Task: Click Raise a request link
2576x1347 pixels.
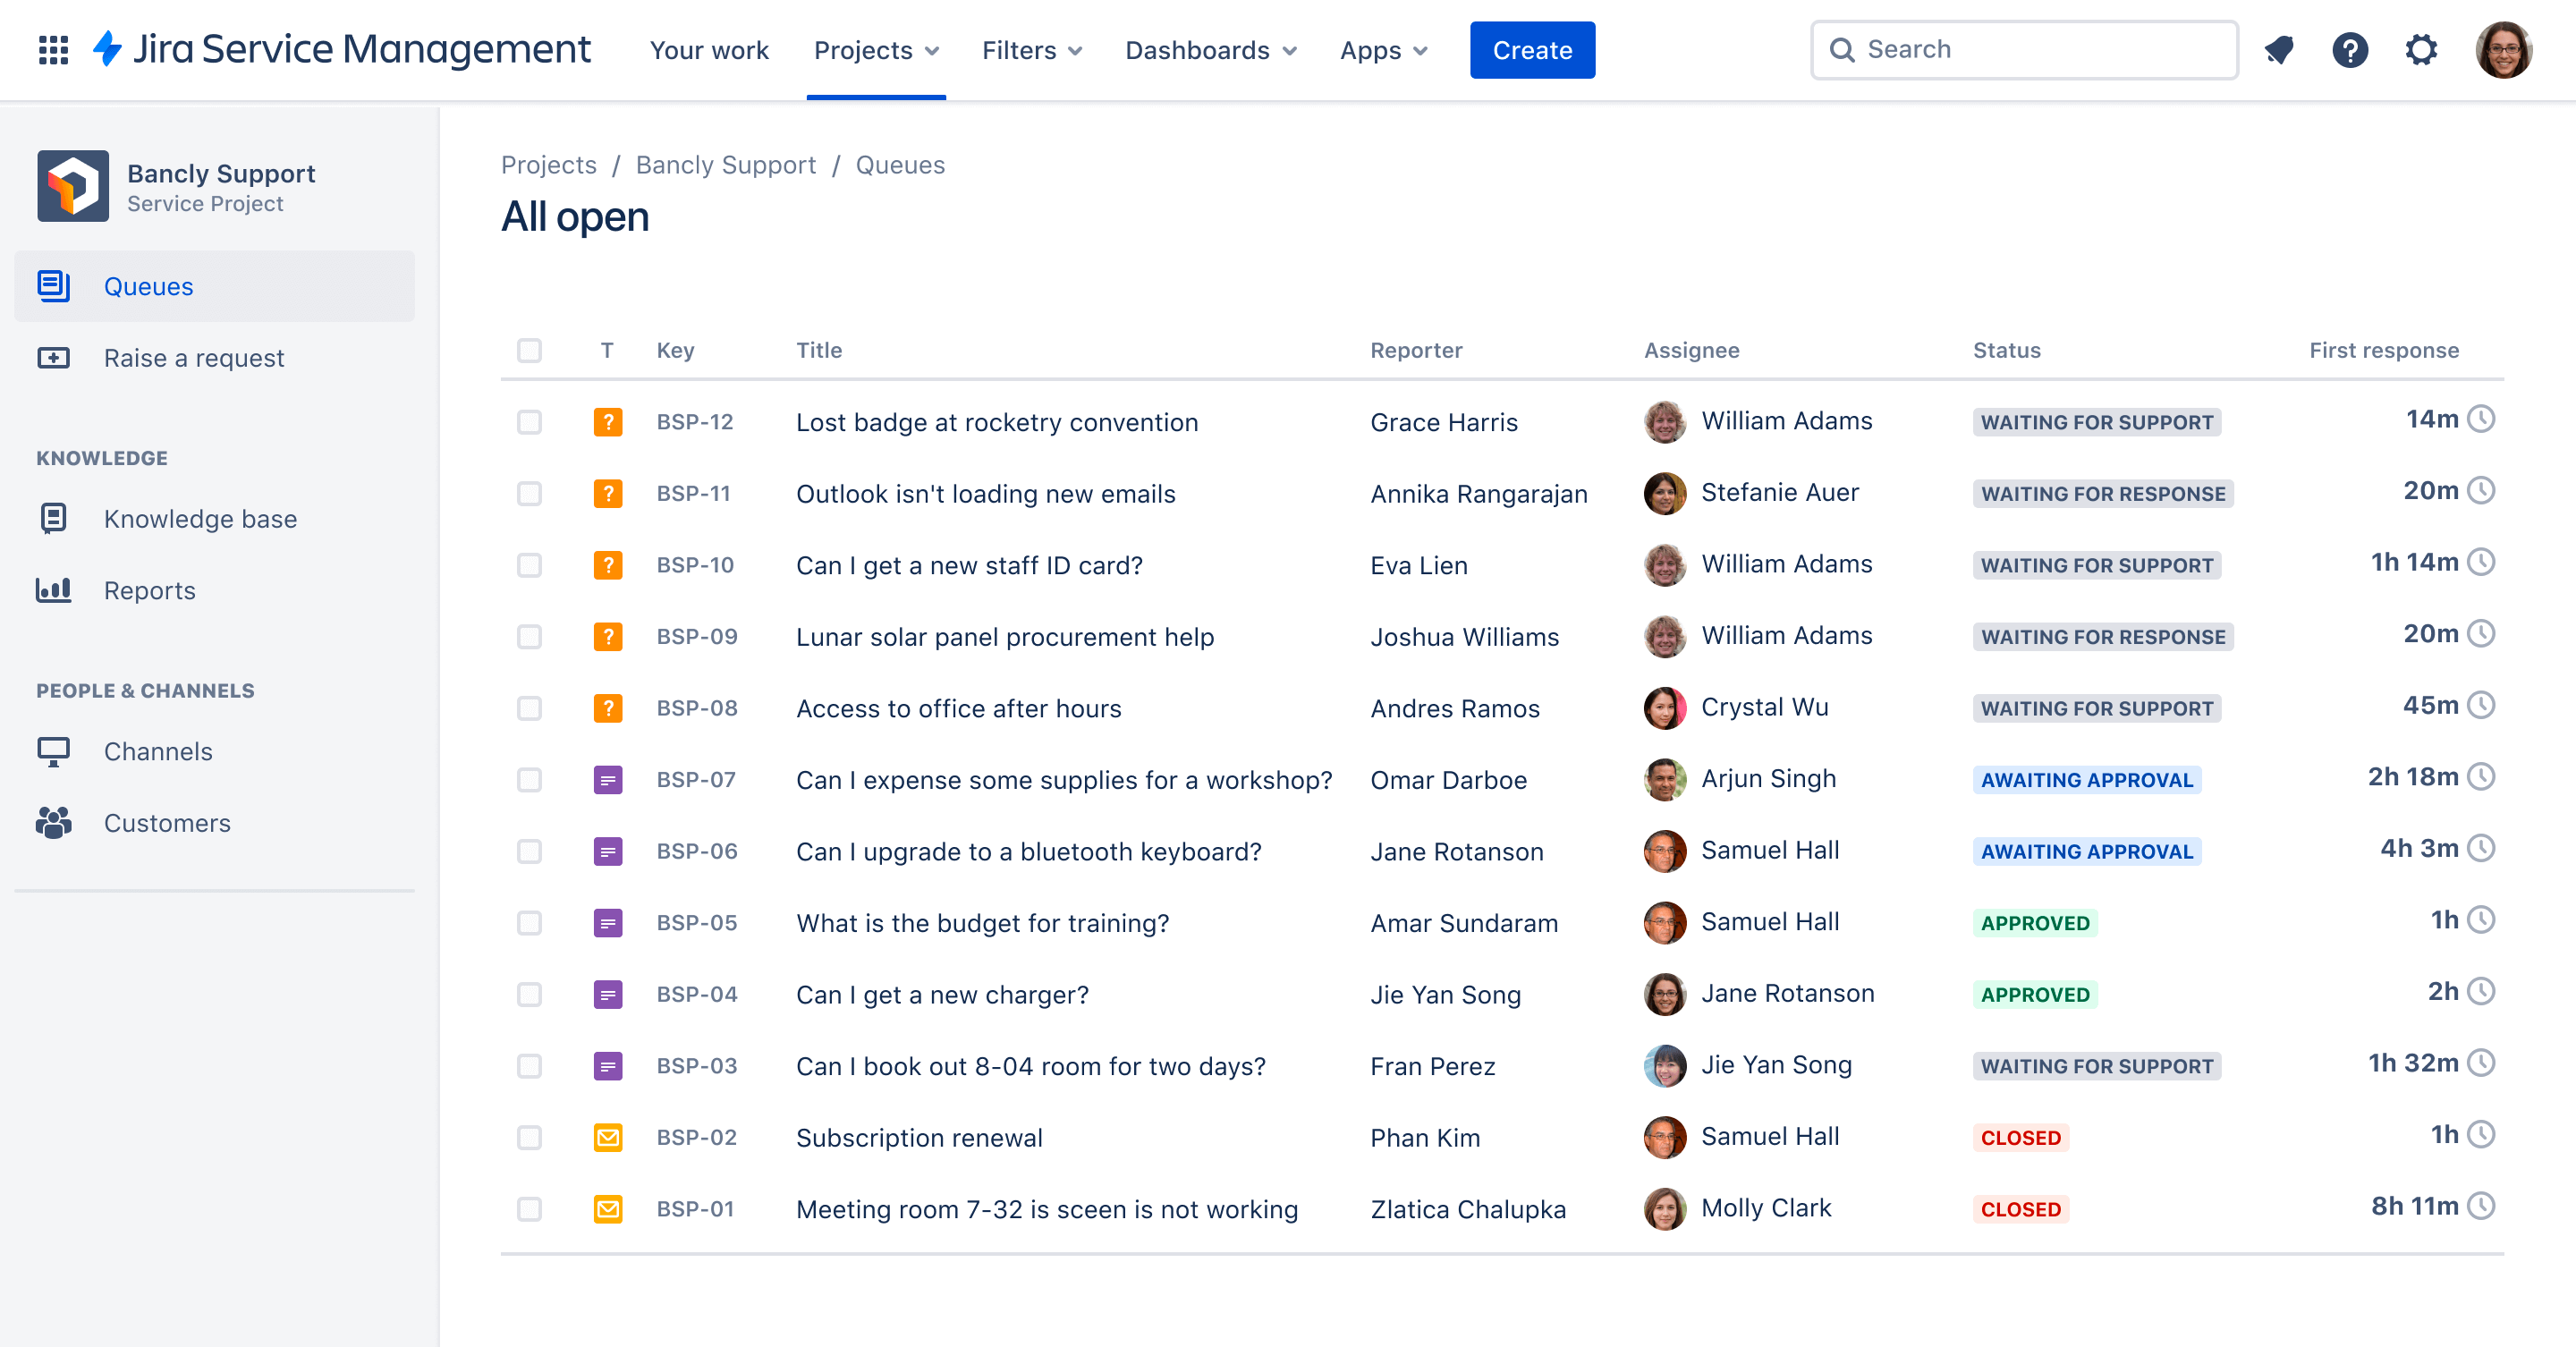Action: 192,358
